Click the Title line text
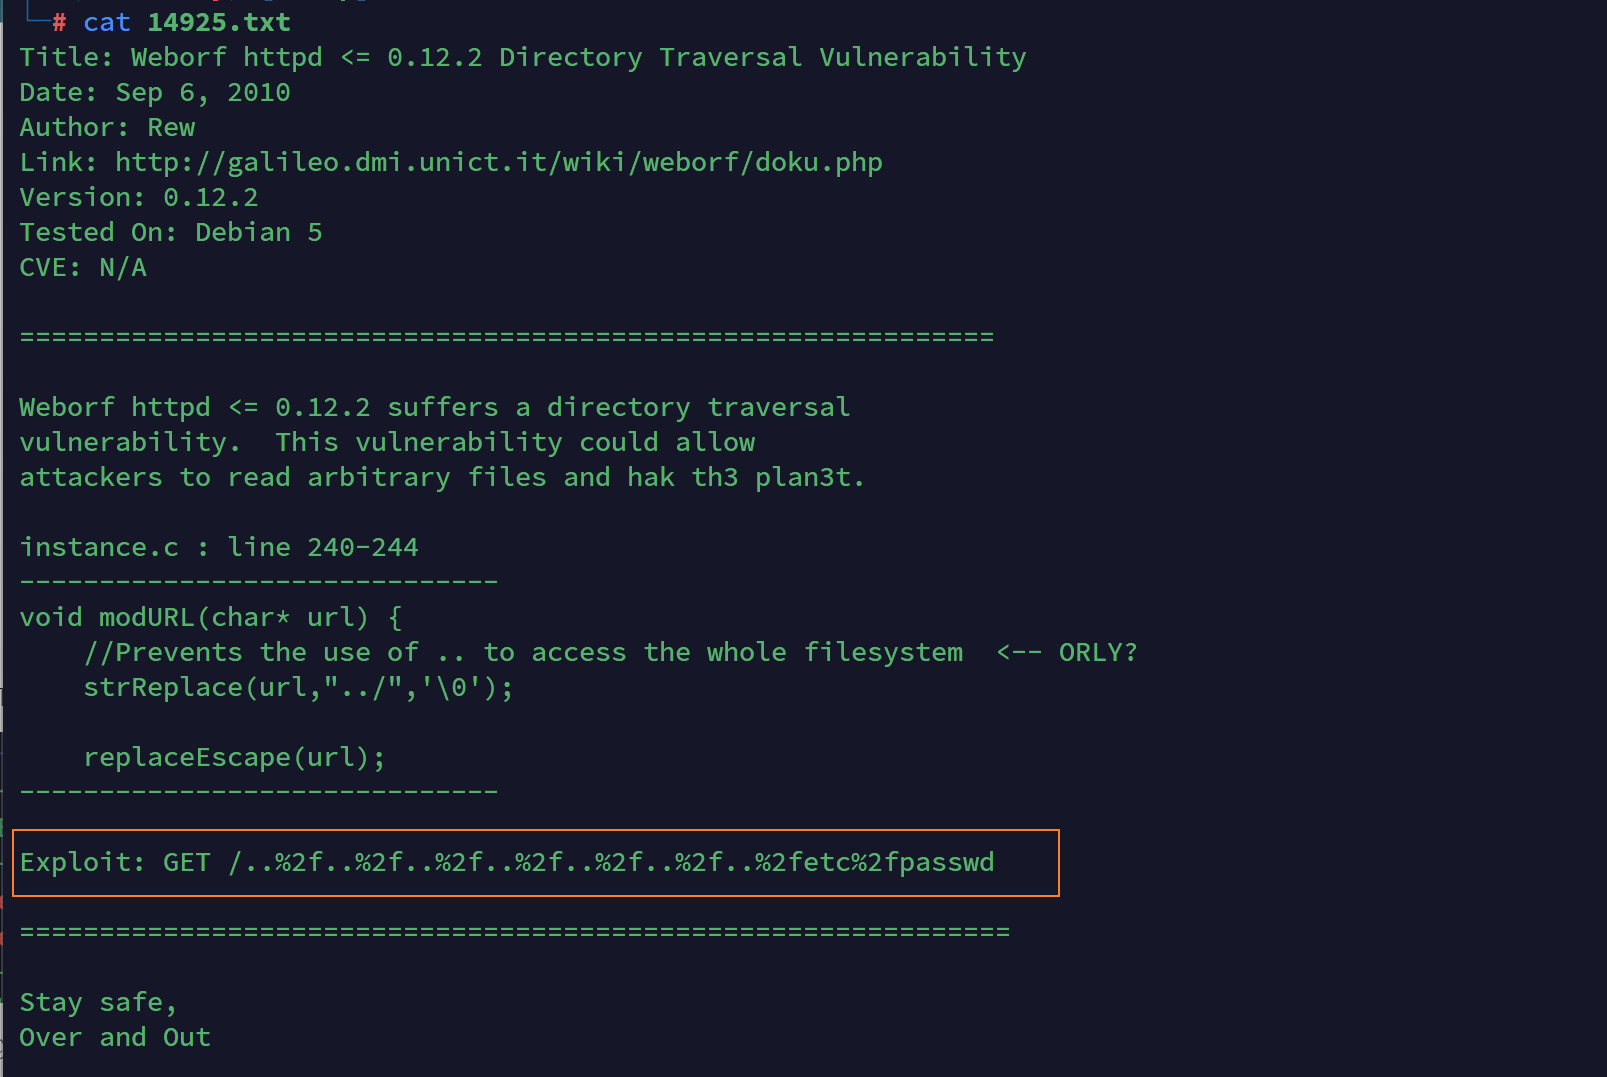Screen dimensions: 1607x1077 tap(523, 57)
